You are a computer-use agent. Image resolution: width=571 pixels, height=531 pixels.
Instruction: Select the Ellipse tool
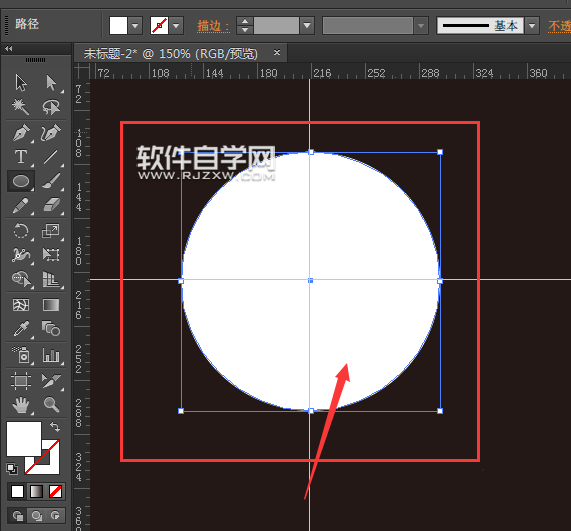[x=21, y=181]
